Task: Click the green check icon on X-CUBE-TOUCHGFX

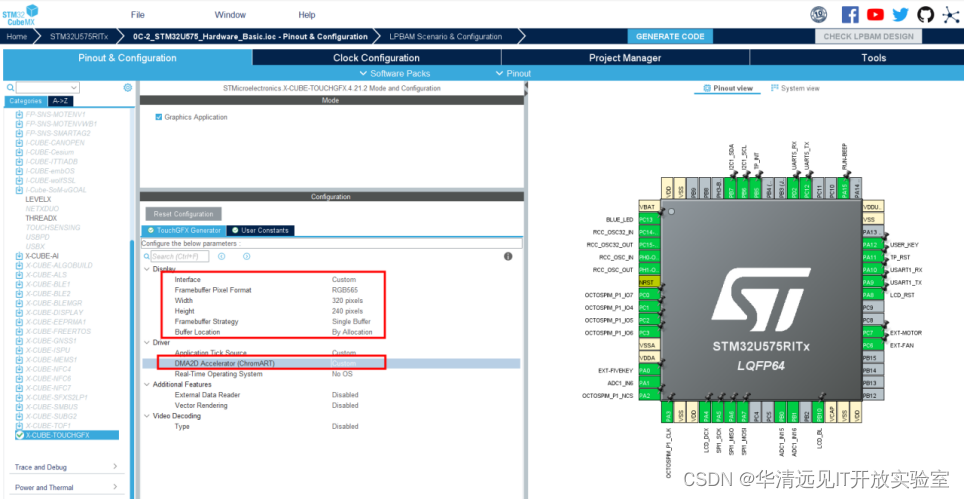Action: (x=20, y=435)
